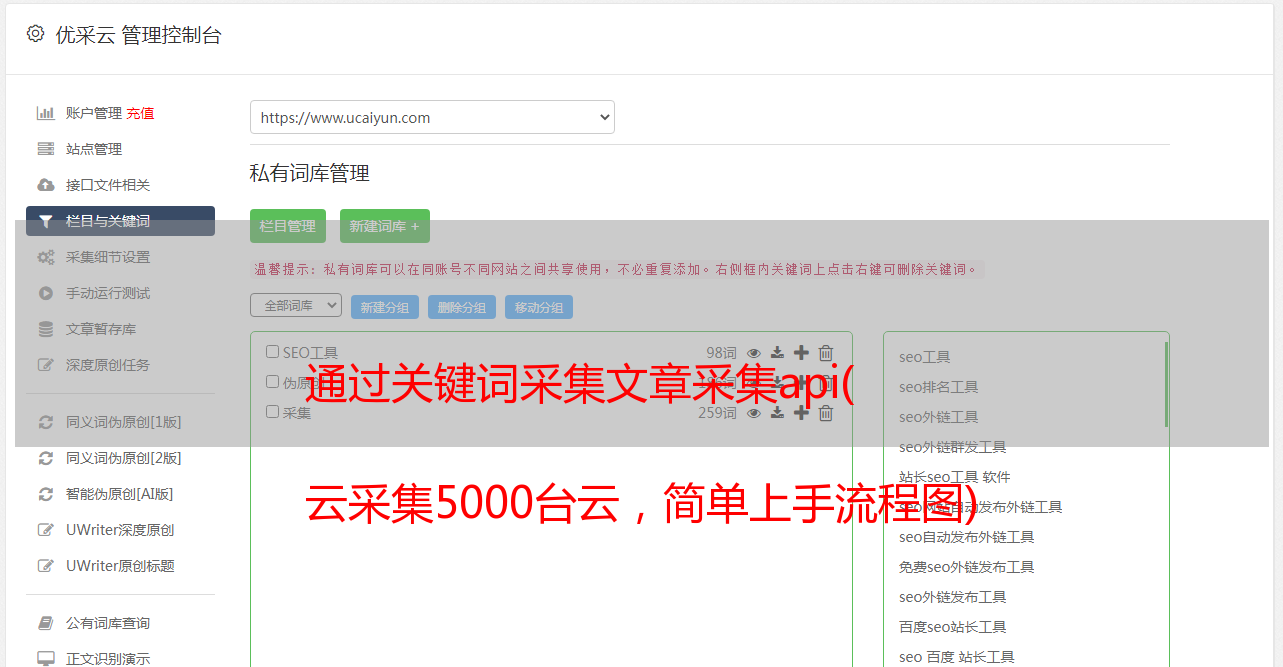The height and width of the screenshot is (667, 1283).
Task: Tick the 伪原创 checkbox
Action: point(272,382)
